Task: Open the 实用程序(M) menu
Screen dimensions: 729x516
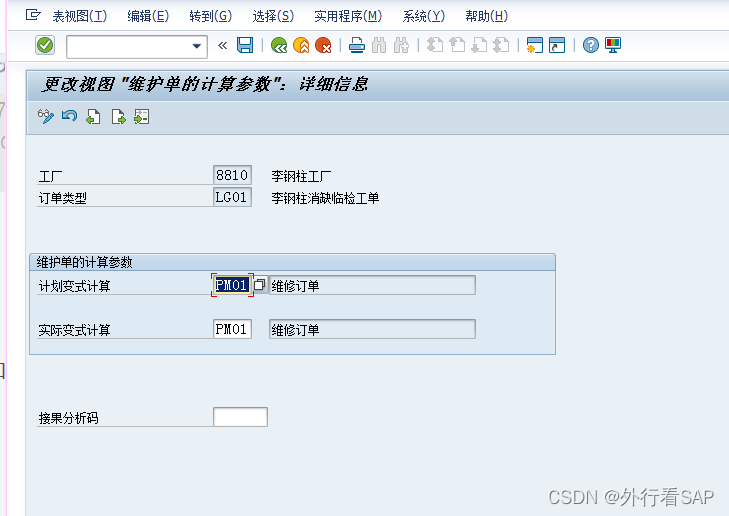Action: click(348, 16)
